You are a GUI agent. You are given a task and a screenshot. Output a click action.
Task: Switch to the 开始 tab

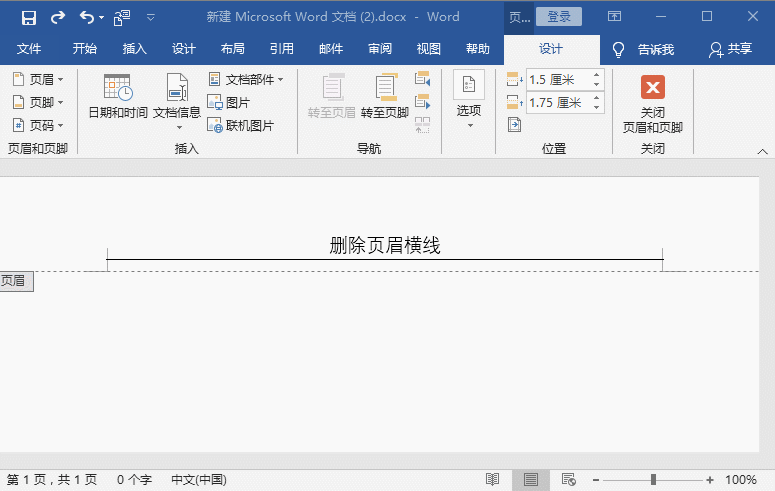click(x=85, y=49)
